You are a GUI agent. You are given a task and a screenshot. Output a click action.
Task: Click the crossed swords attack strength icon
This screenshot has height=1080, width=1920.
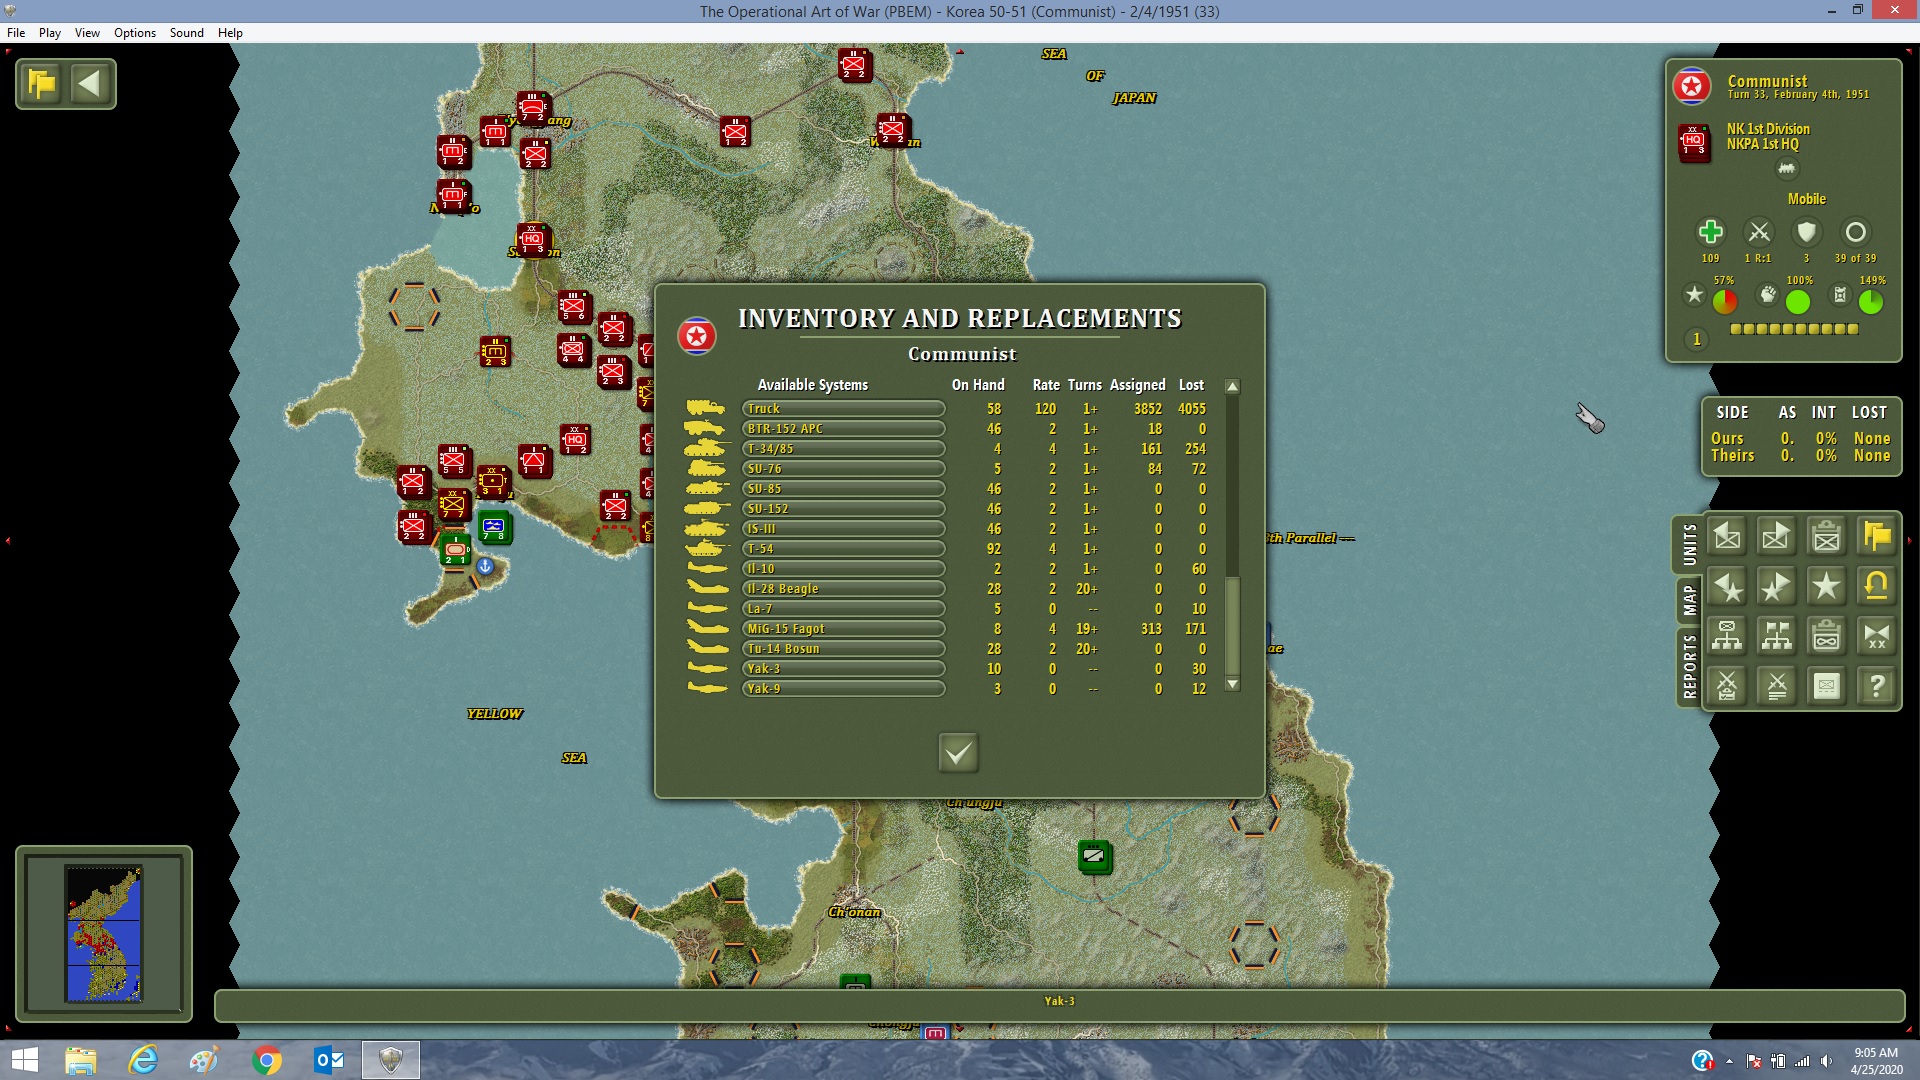pyautogui.click(x=1758, y=232)
